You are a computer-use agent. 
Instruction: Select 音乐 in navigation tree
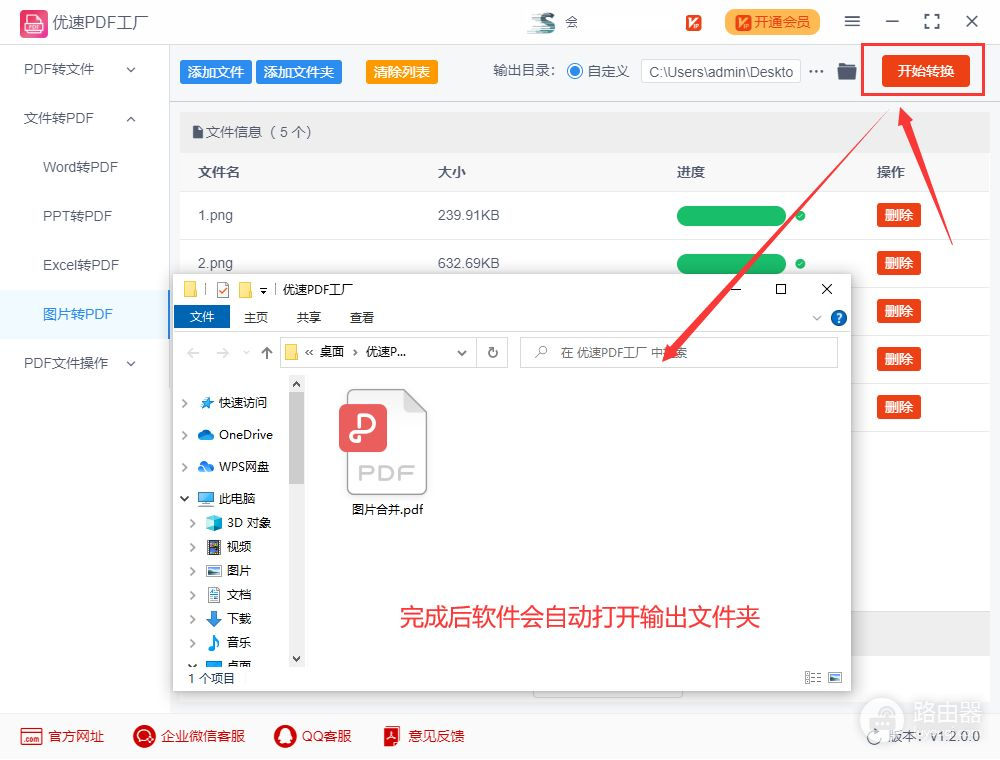click(230, 643)
